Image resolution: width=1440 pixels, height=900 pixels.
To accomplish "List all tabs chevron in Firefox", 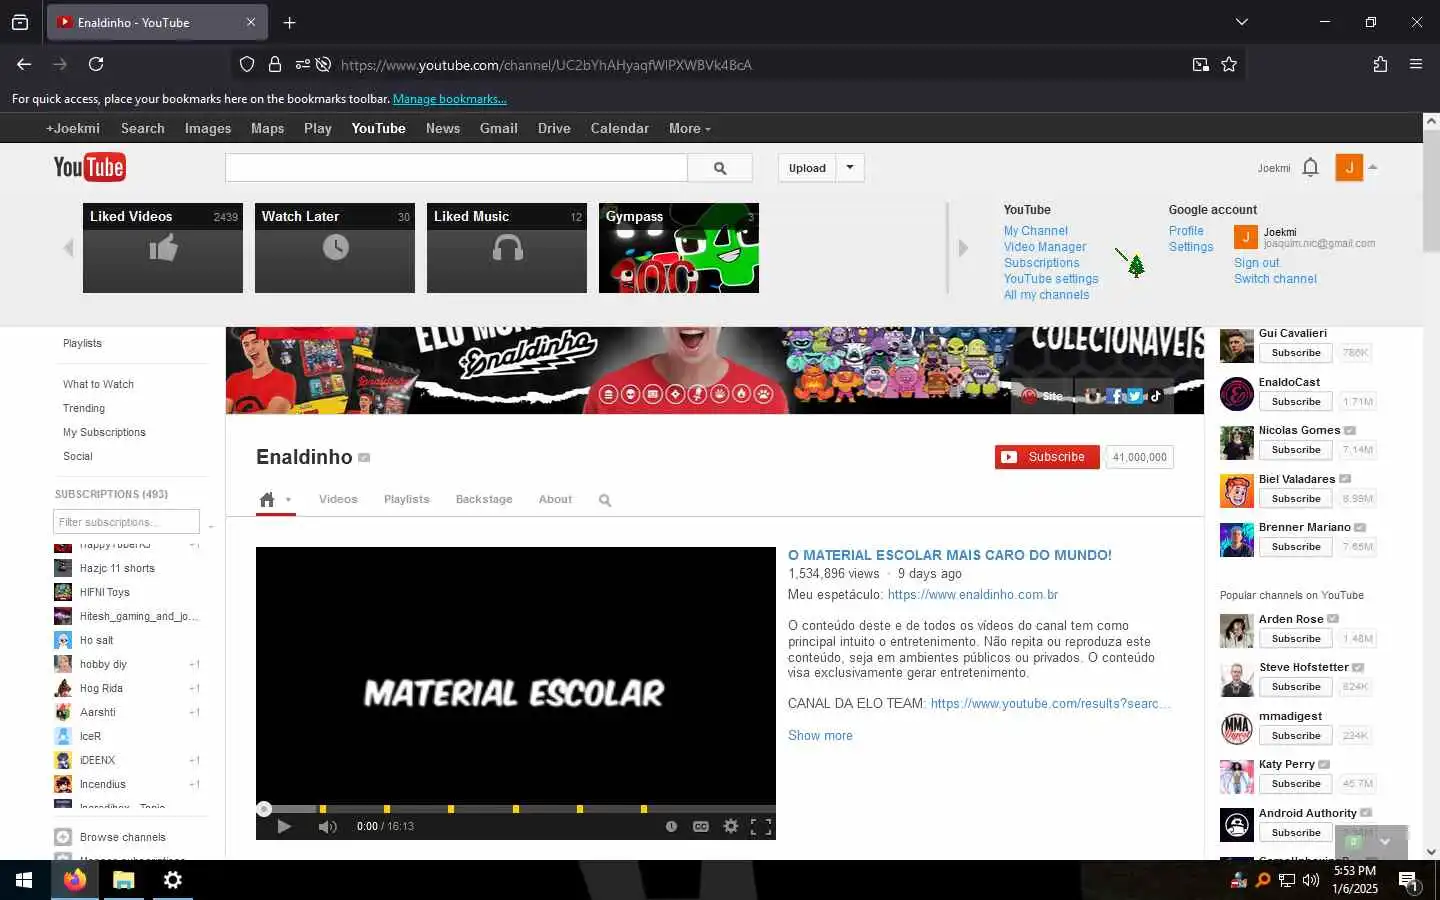I will [x=1241, y=22].
